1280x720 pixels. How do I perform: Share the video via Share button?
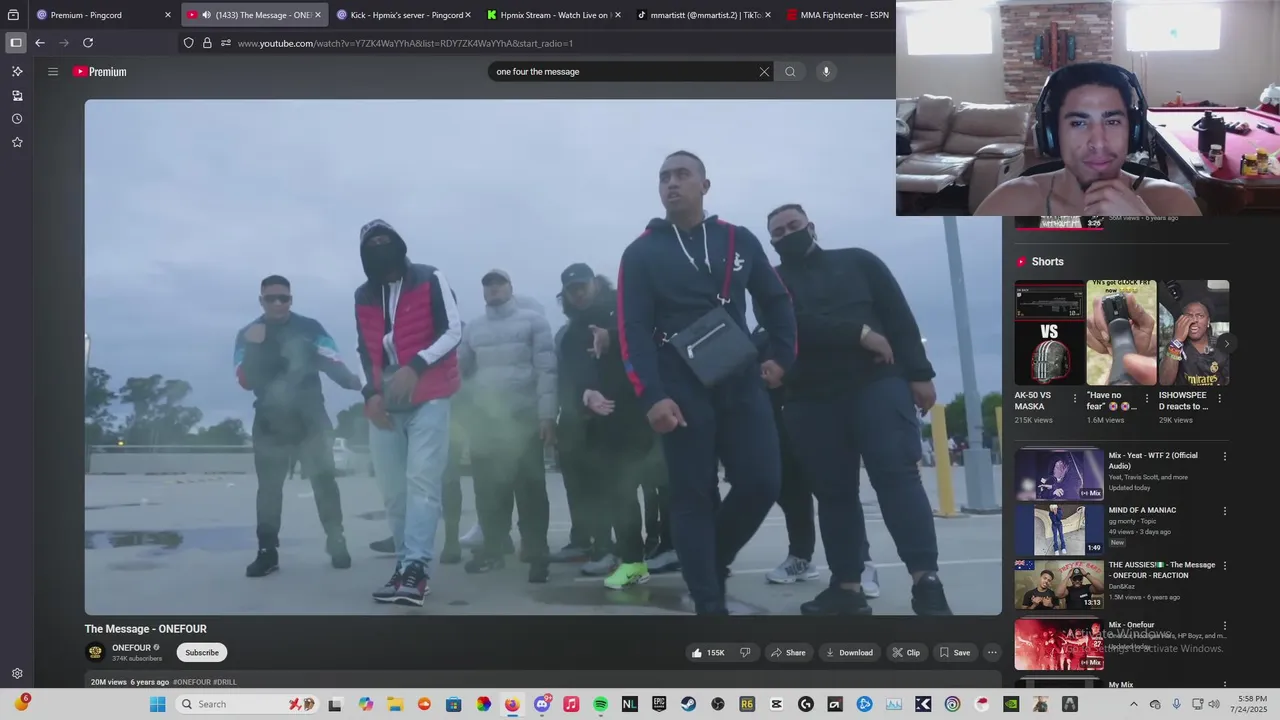click(x=787, y=653)
